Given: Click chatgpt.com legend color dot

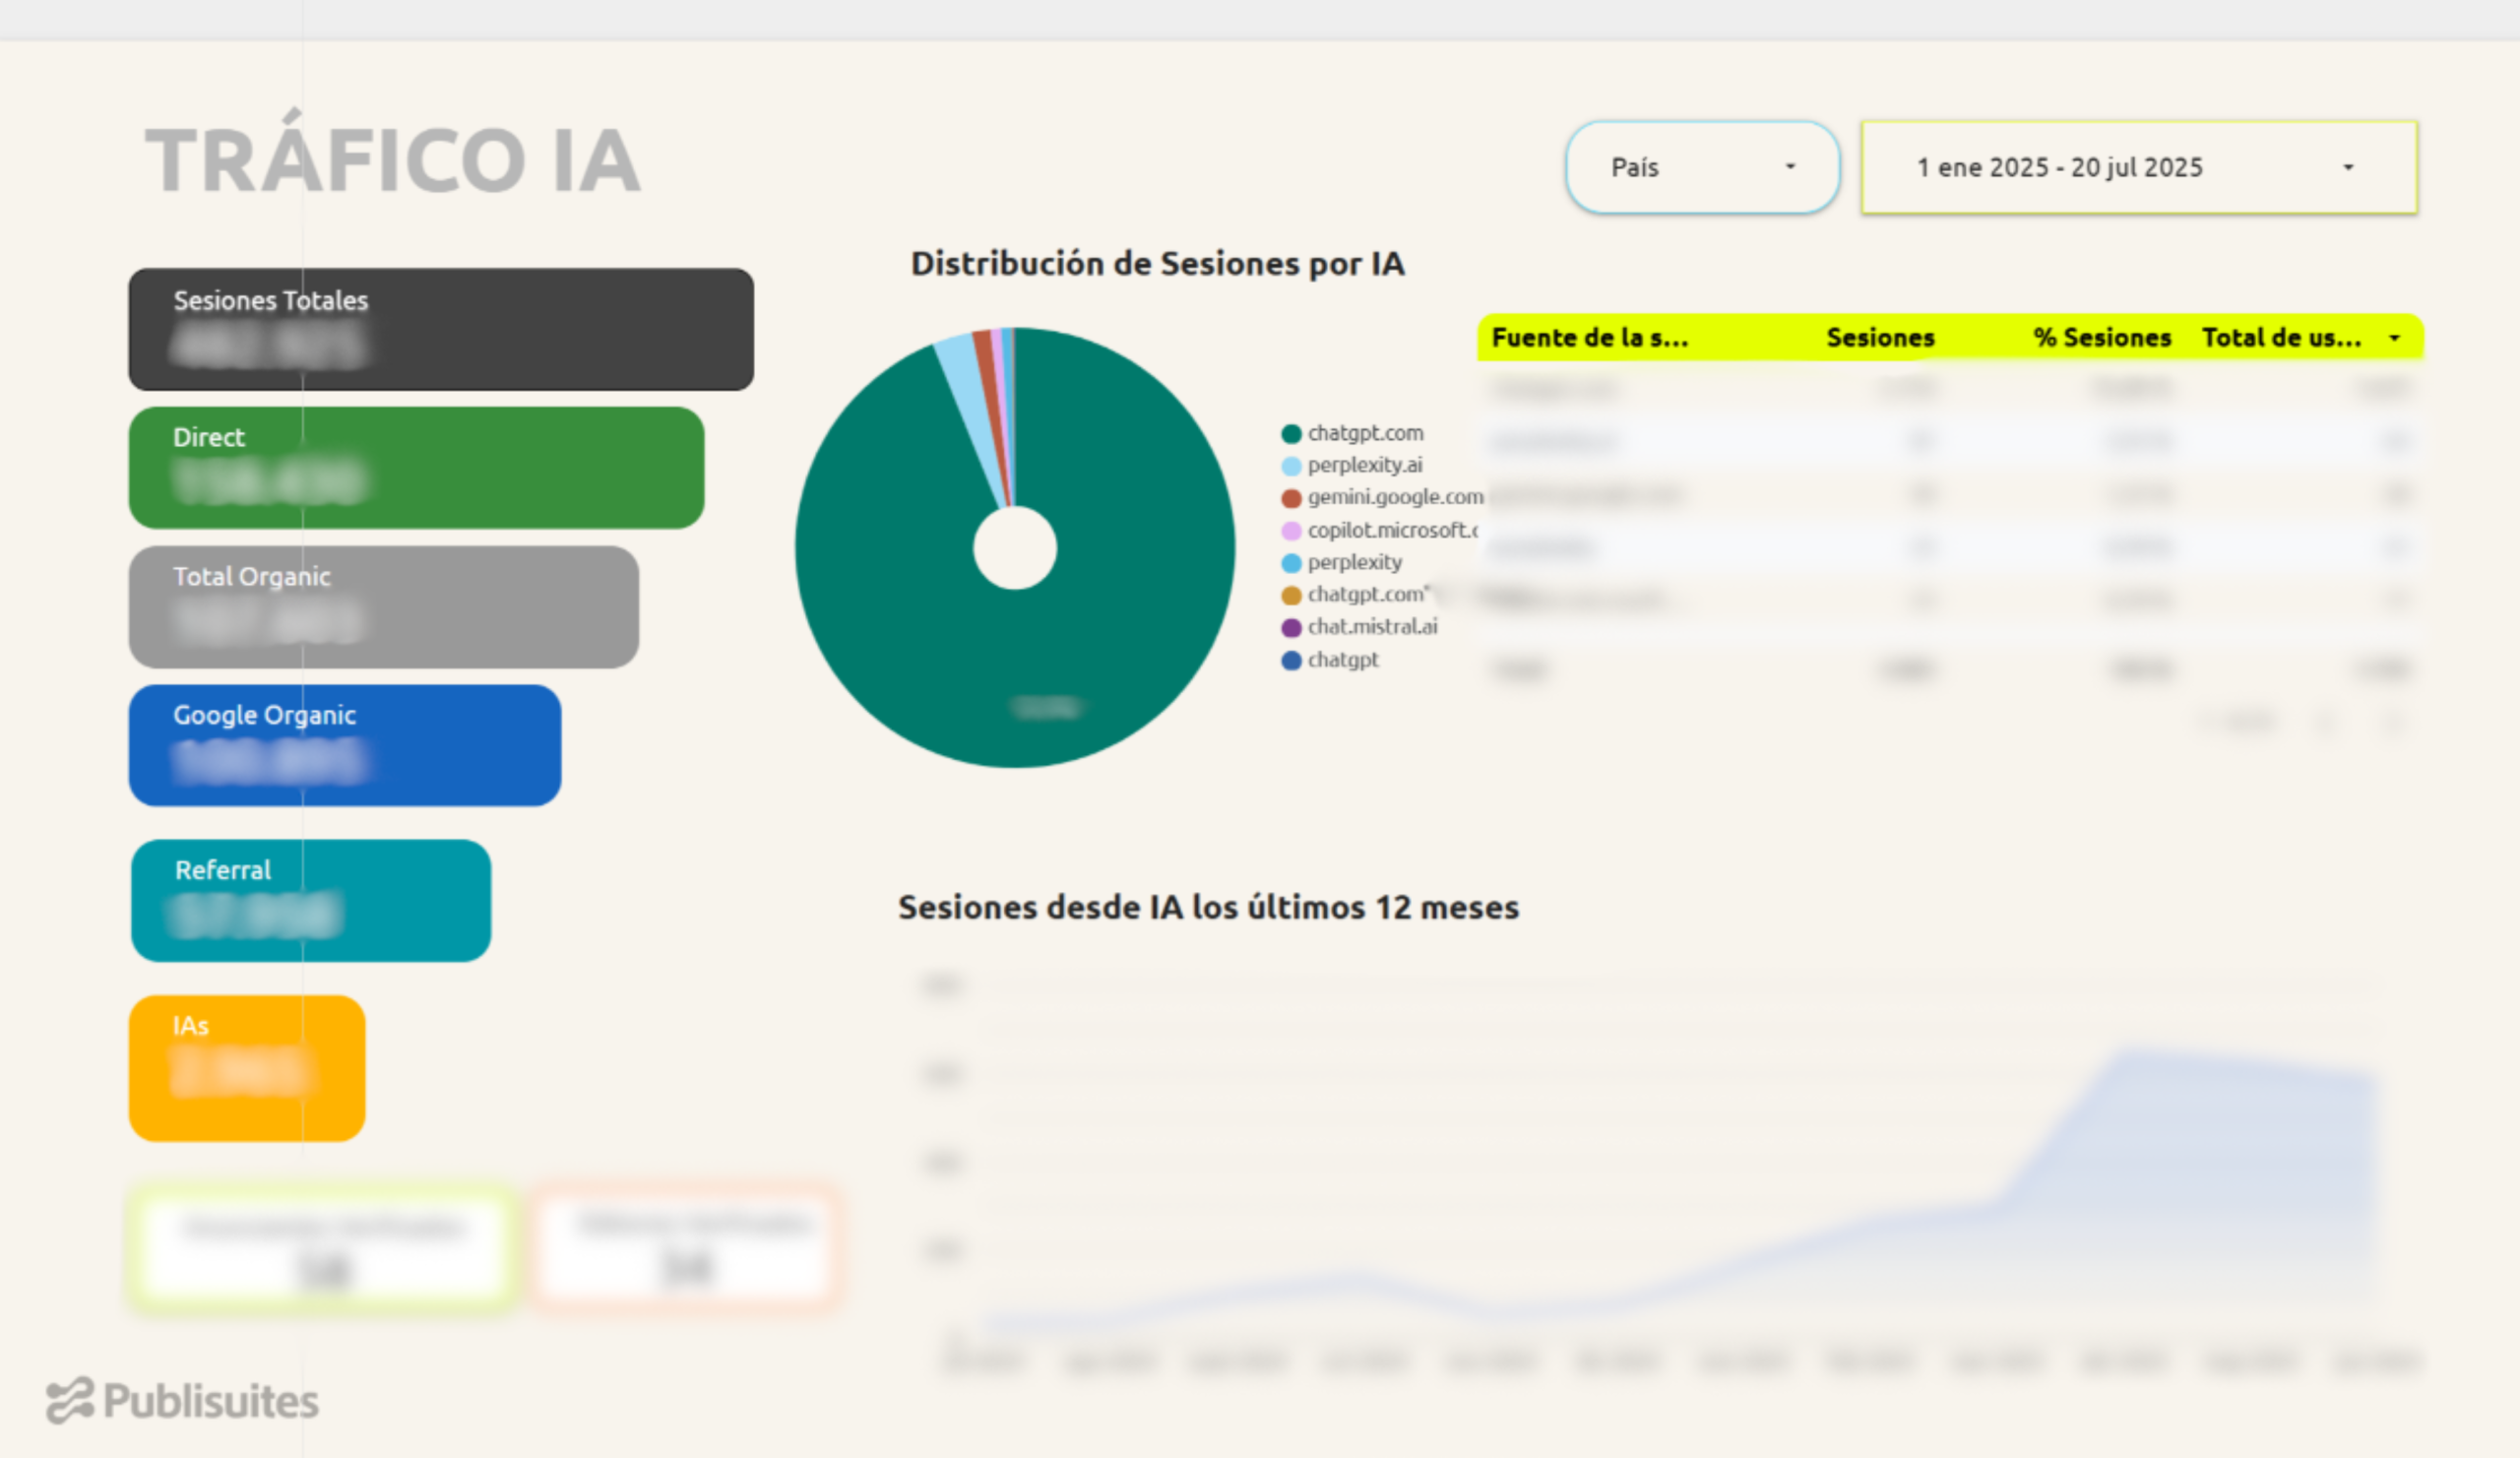Looking at the screenshot, I should [x=1291, y=434].
